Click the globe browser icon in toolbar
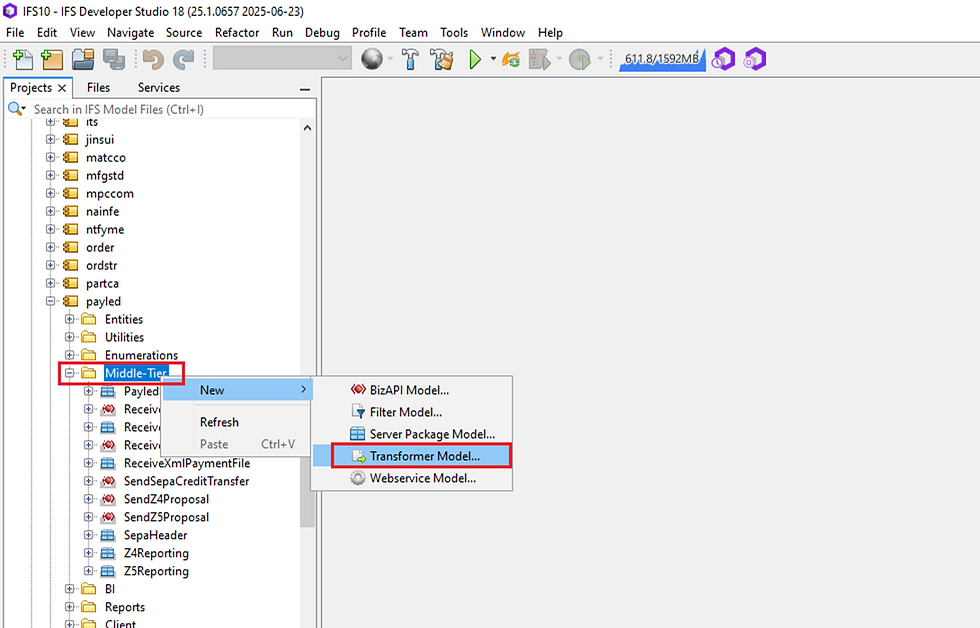This screenshot has height=628, width=980. [372, 59]
